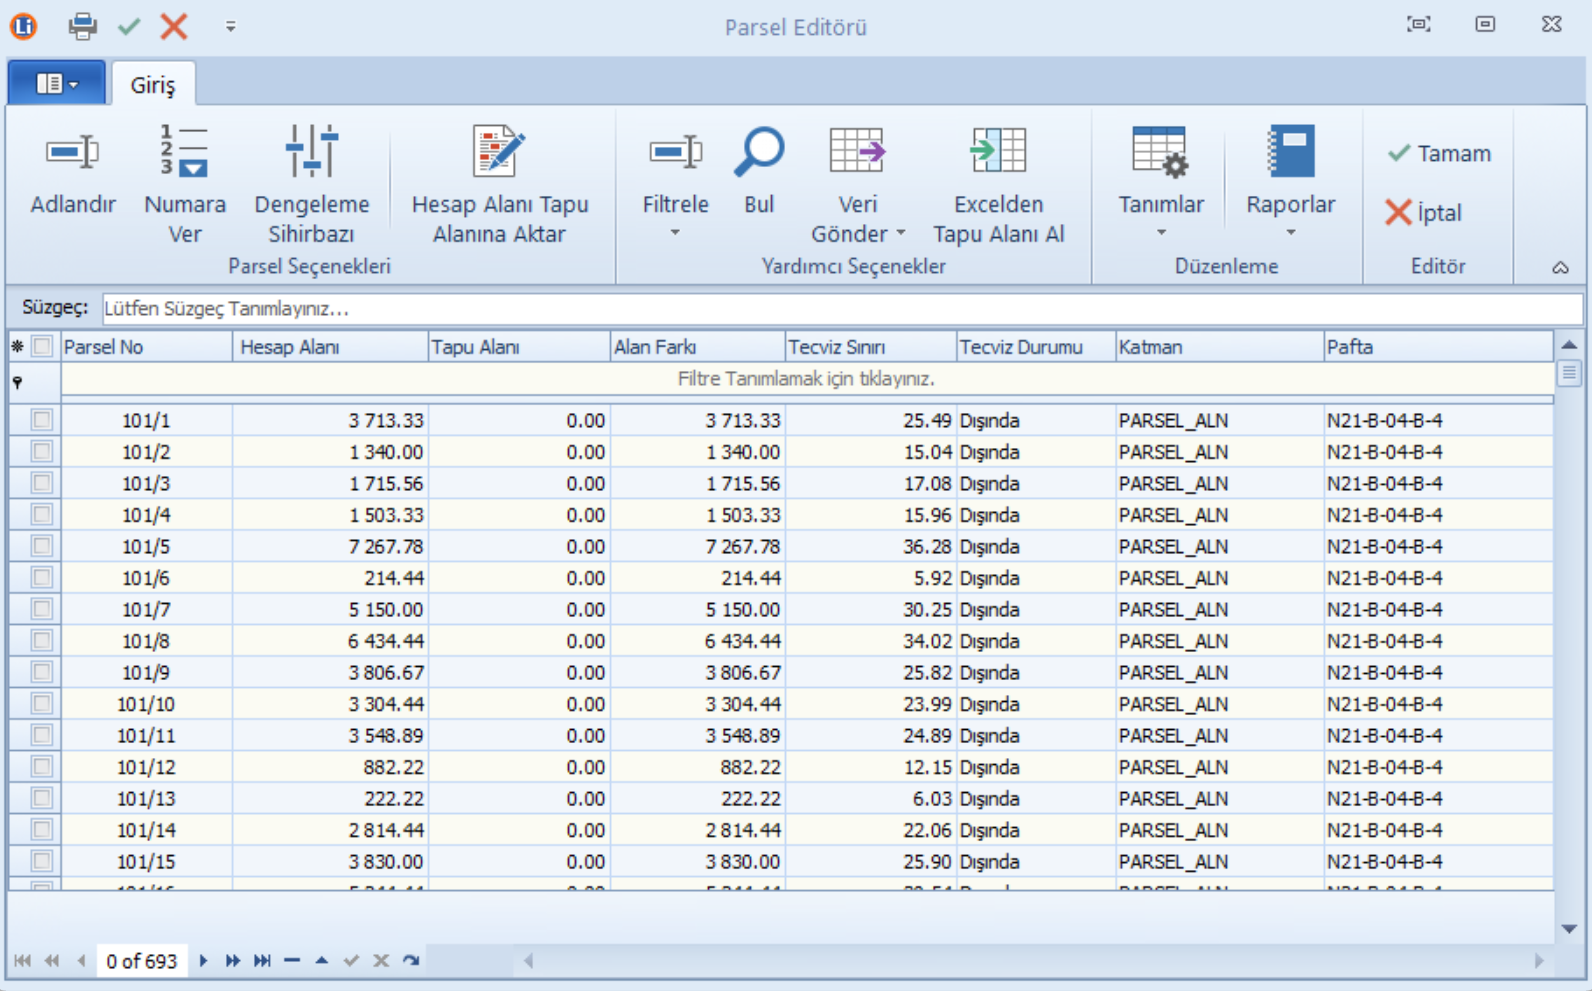The width and height of the screenshot is (1592, 991).
Task: Expand the Filtrele dropdown arrow
Action: click(675, 233)
